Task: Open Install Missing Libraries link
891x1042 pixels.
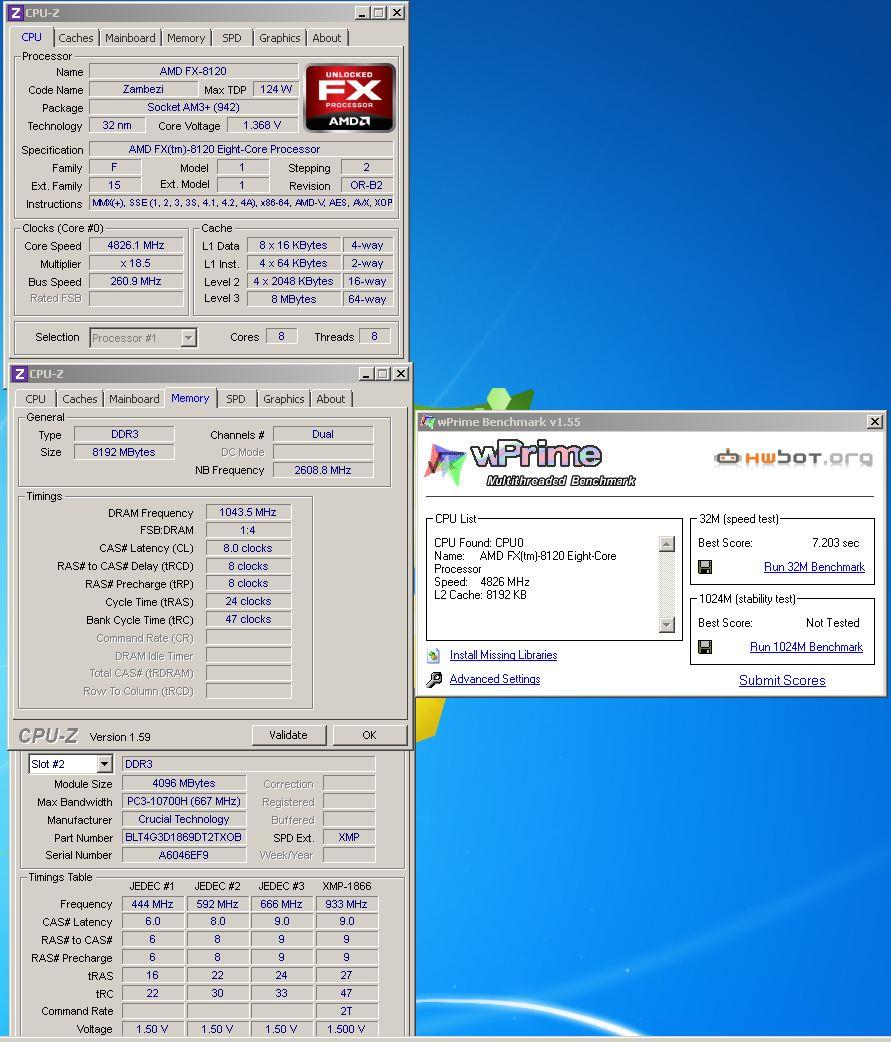Action: [503, 655]
